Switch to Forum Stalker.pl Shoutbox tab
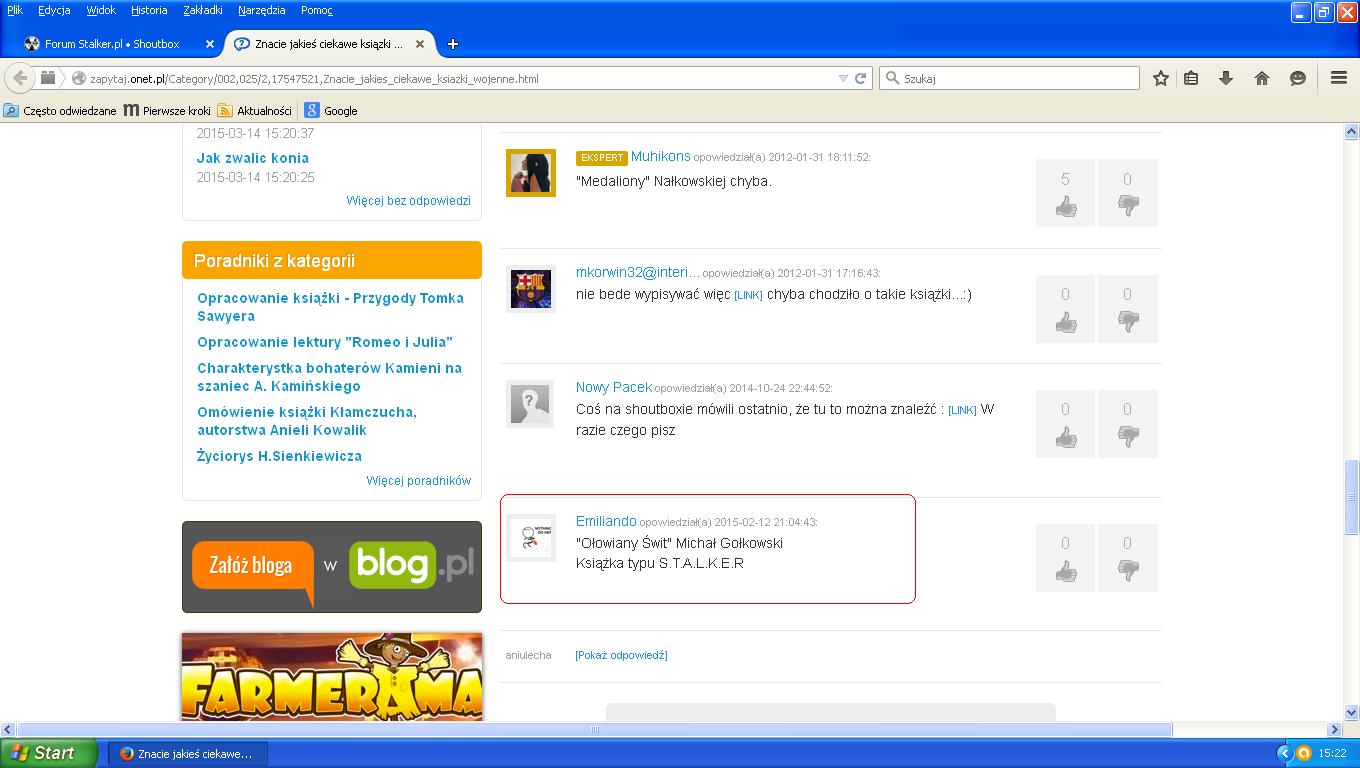Viewport: 1360px width, 768px height. pos(112,44)
